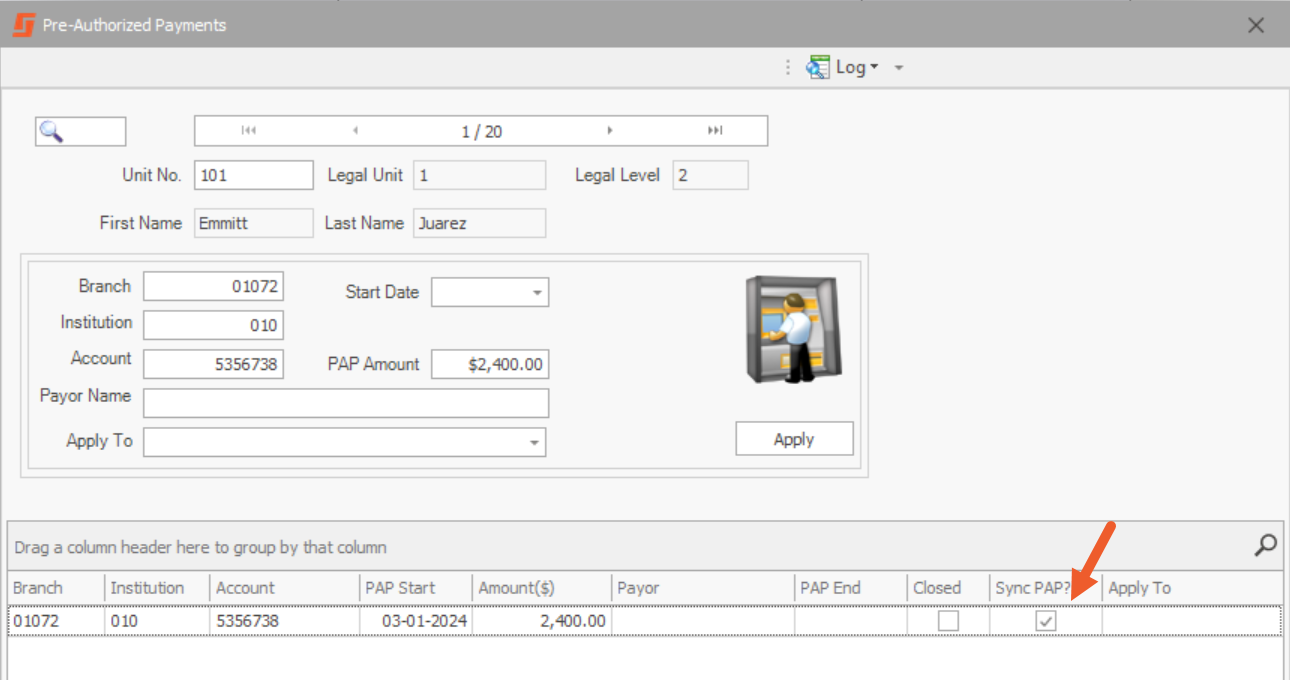Click the Log toolbar icon
The image size is (1290, 680).
point(819,67)
